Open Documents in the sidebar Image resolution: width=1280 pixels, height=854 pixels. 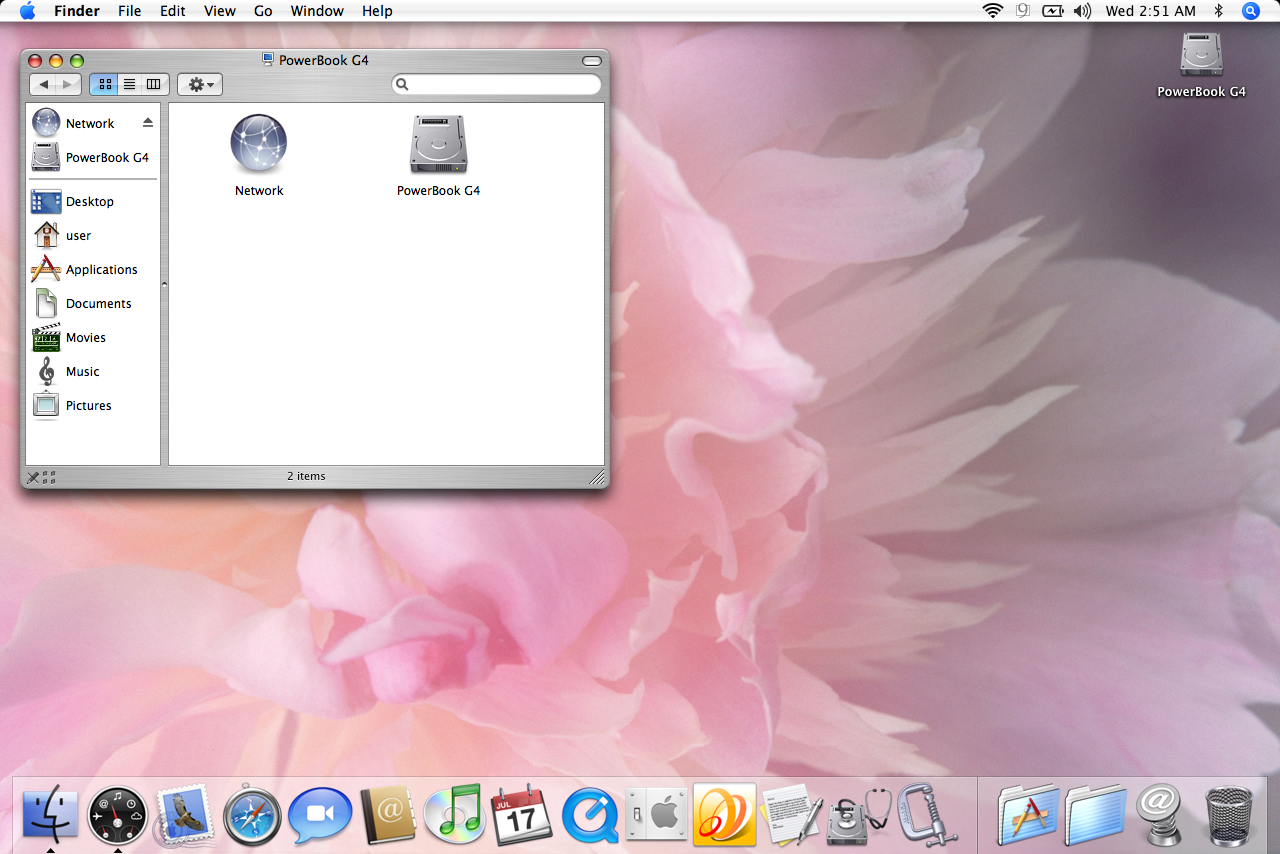pos(82,303)
